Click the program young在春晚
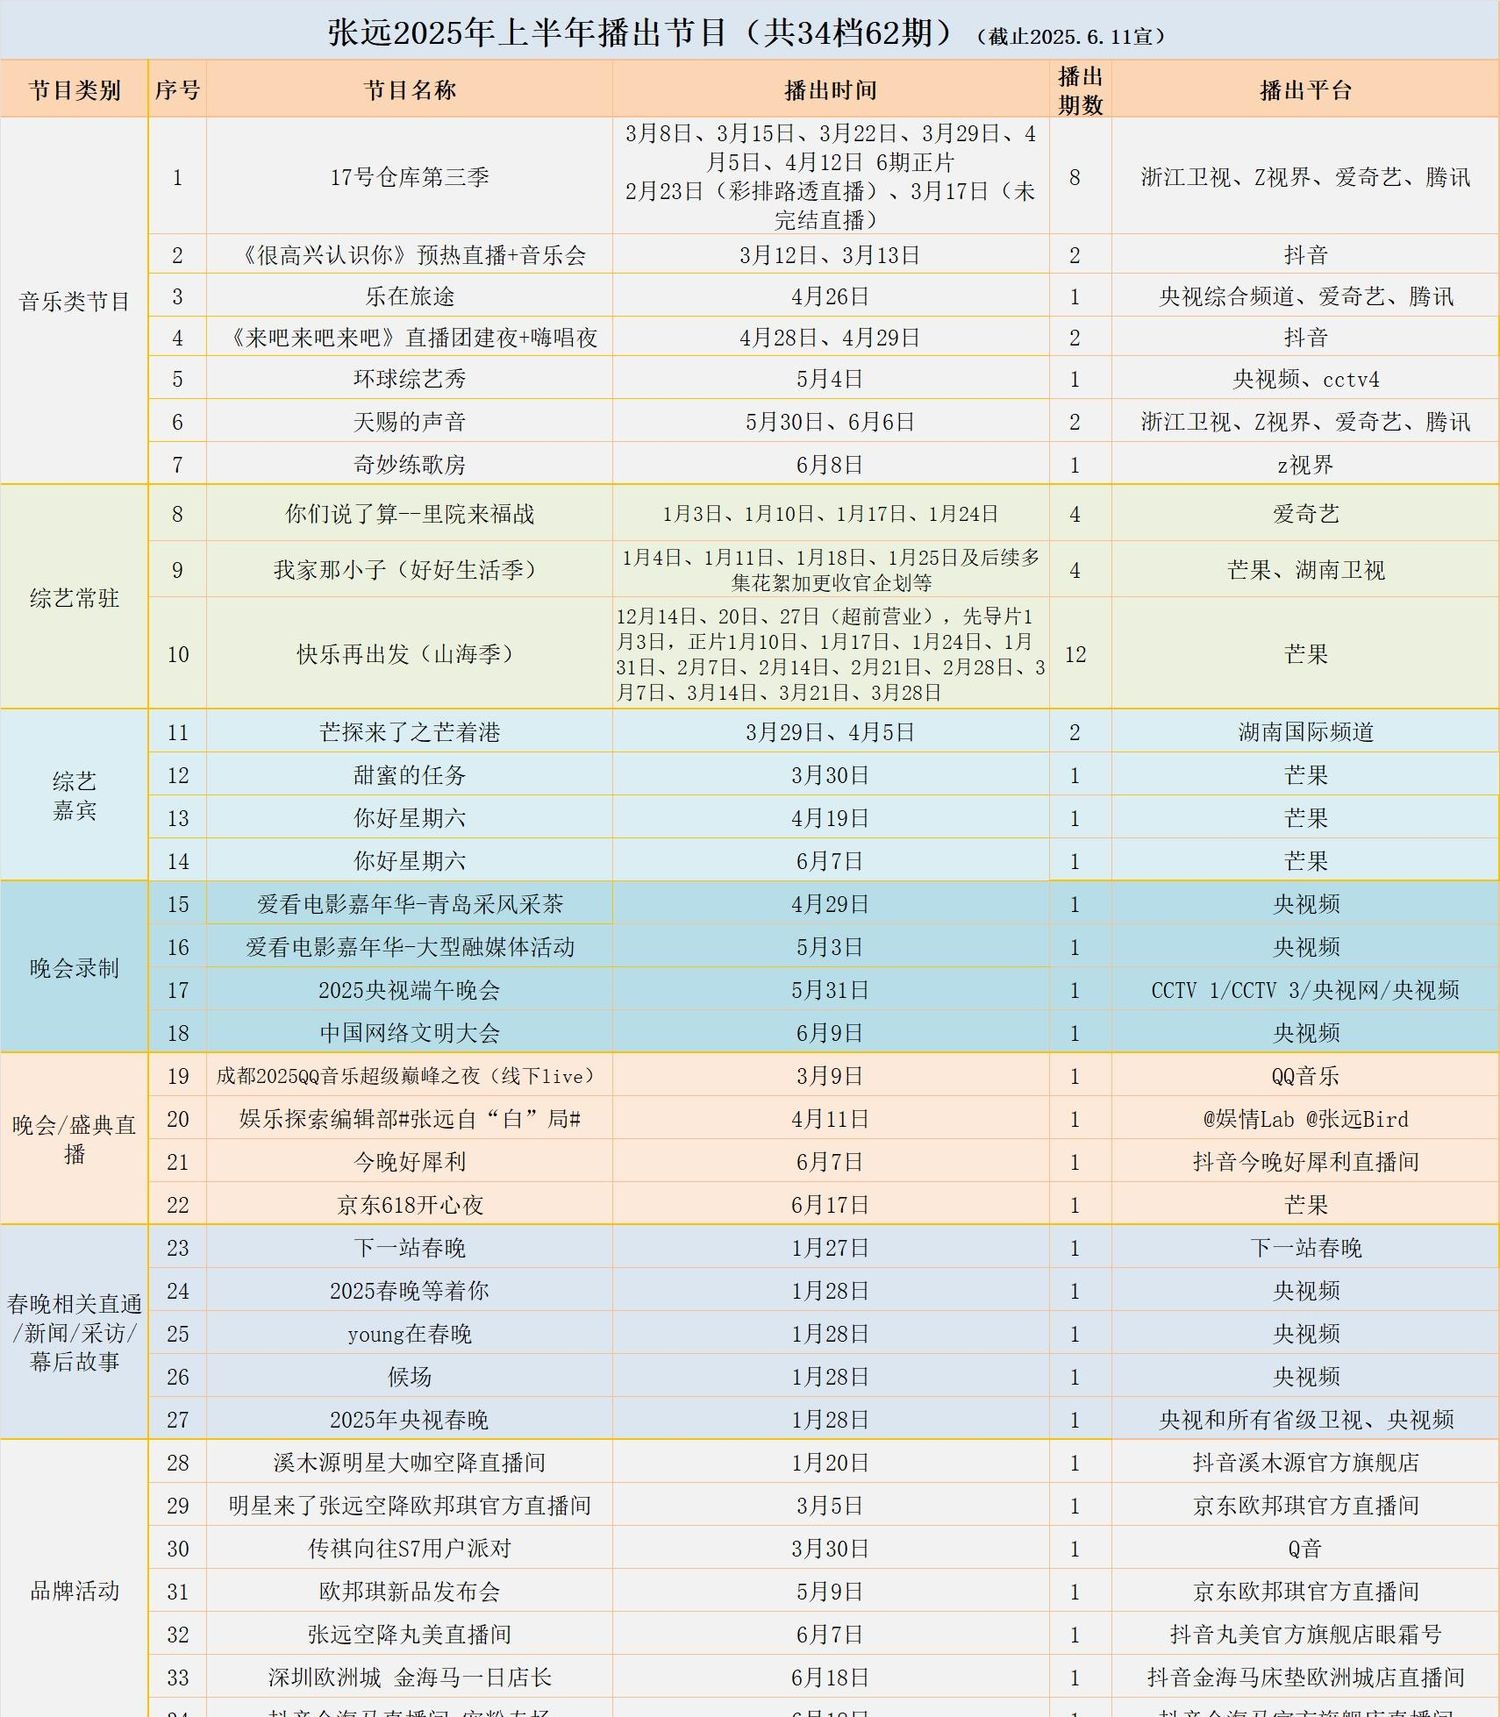Image resolution: width=1500 pixels, height=1717 pixels. [x=410, y=1334]
